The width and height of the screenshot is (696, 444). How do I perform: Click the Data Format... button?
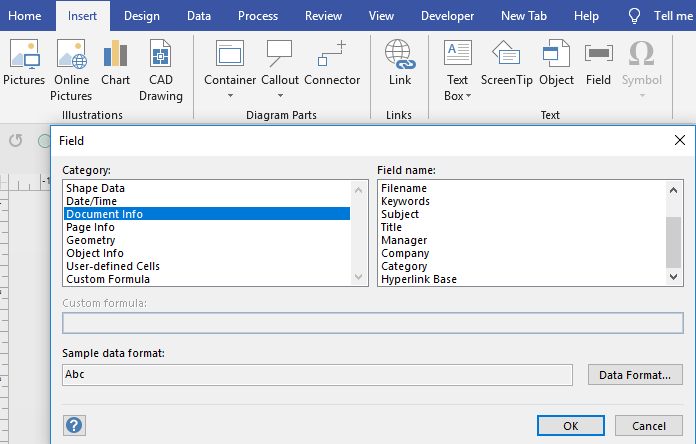[635, 375]
